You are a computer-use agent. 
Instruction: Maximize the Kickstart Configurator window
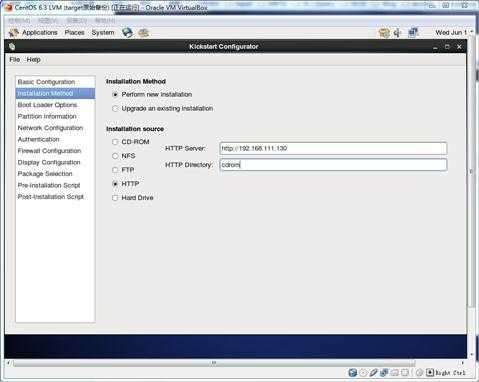(447, 47)
